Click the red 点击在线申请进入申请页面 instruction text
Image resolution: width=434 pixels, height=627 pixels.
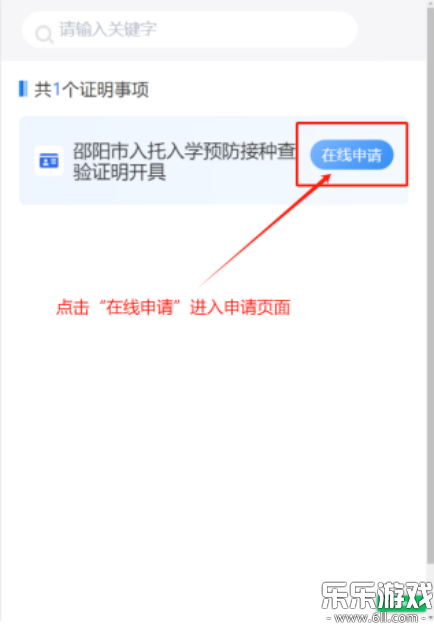coord(173,308)
